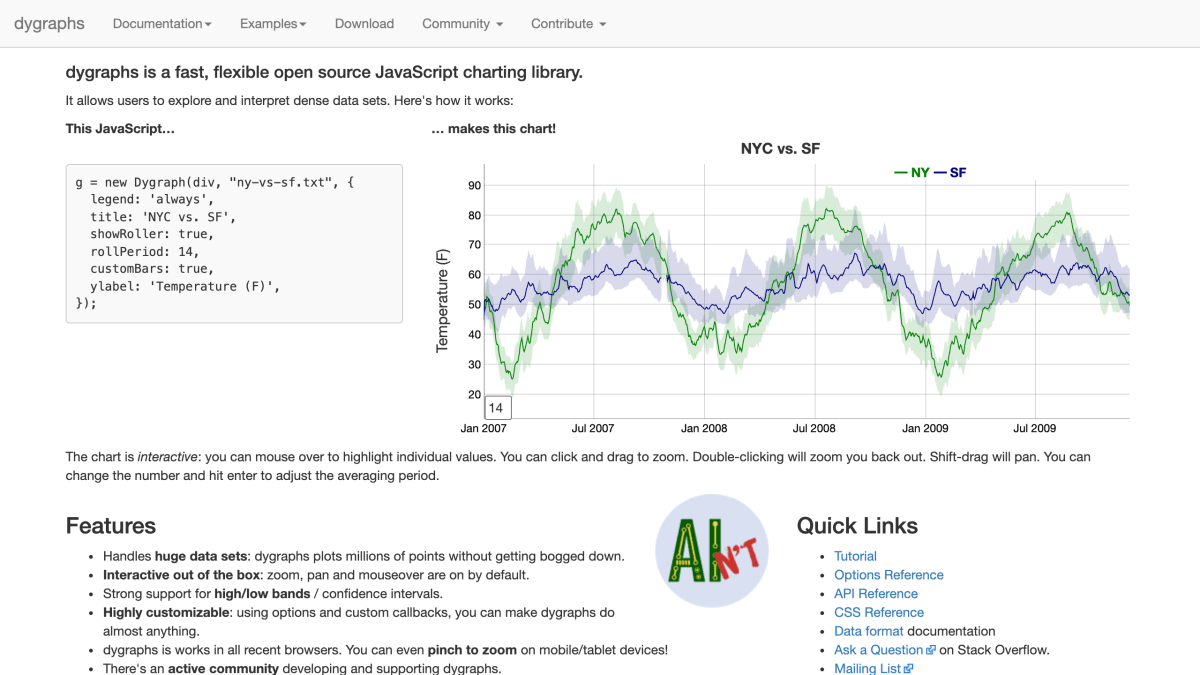Click the 40 y-axis tick label
Screen dimensions: 1200x675
(474, 334)
